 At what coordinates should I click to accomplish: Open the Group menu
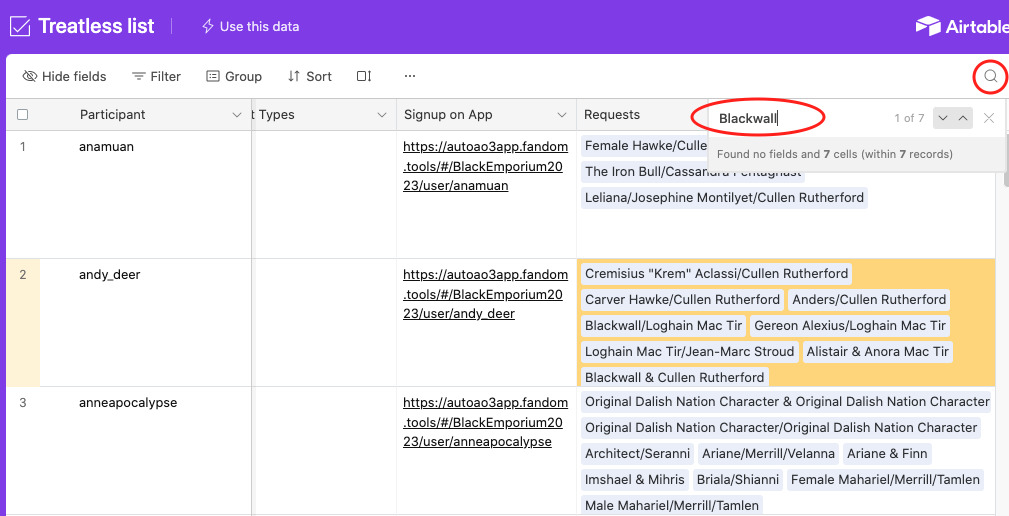click(x=234, y=77)
